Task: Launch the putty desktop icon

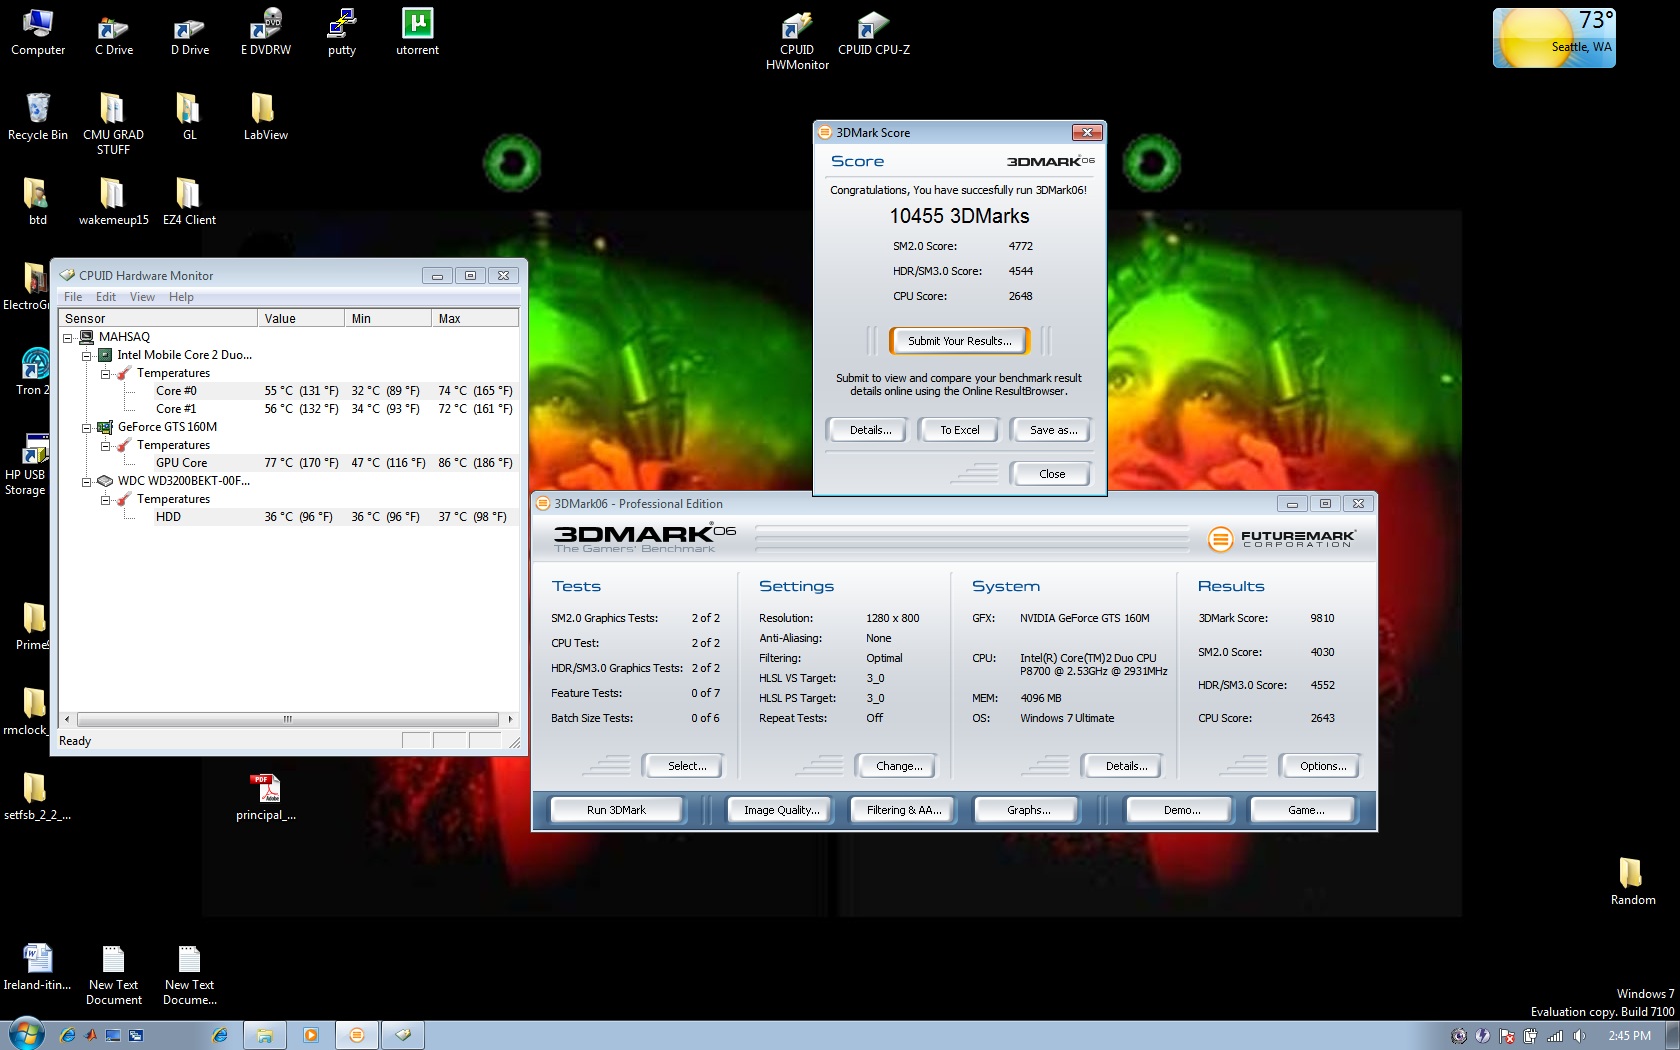Action: point(342,32)
